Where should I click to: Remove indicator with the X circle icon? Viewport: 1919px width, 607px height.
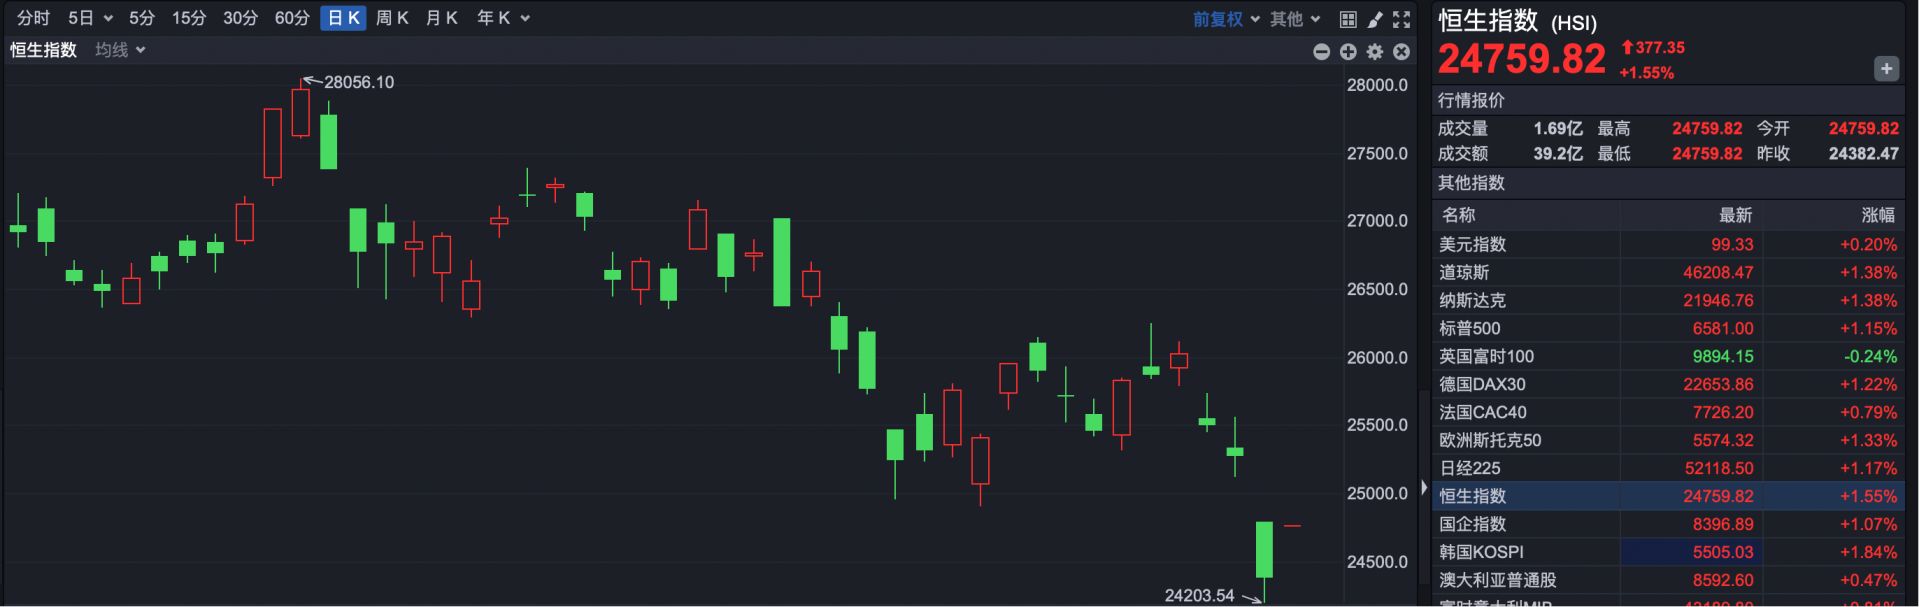1402,52
